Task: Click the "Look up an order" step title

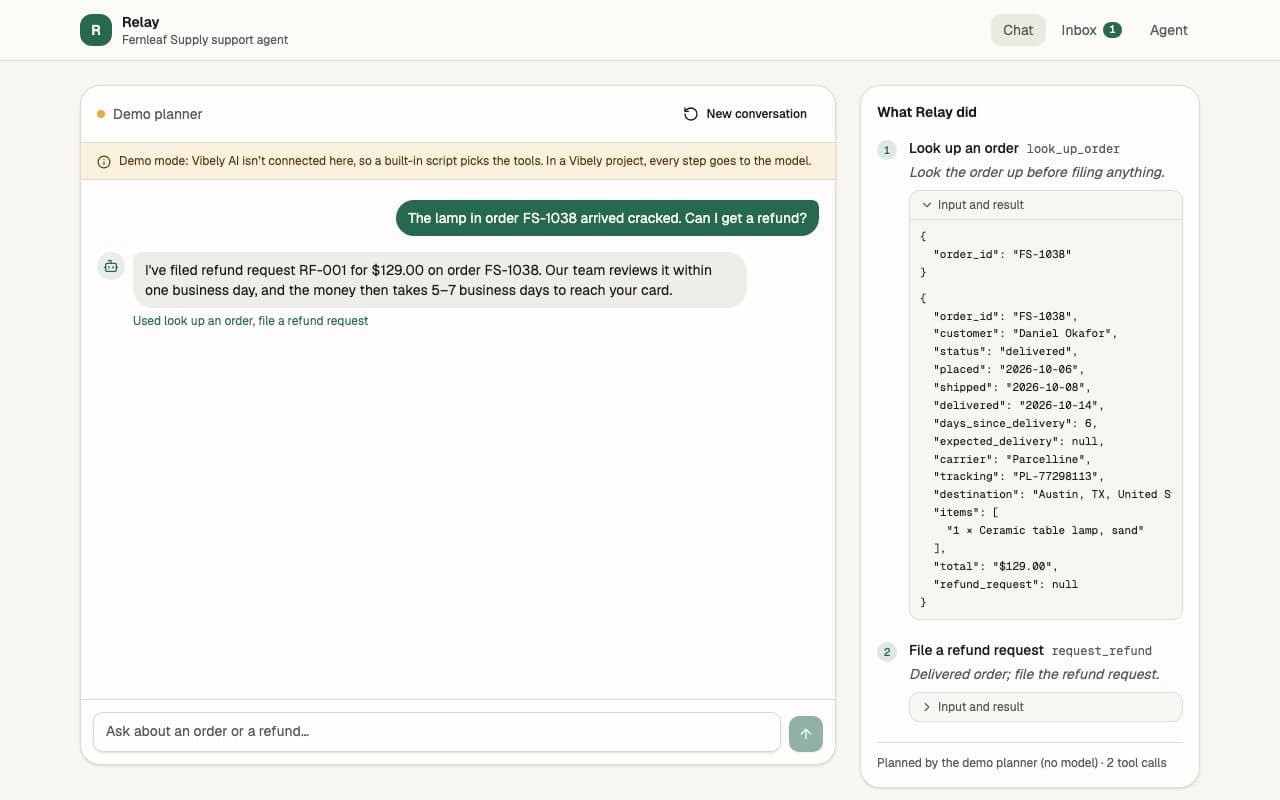Action: (964, 148)
